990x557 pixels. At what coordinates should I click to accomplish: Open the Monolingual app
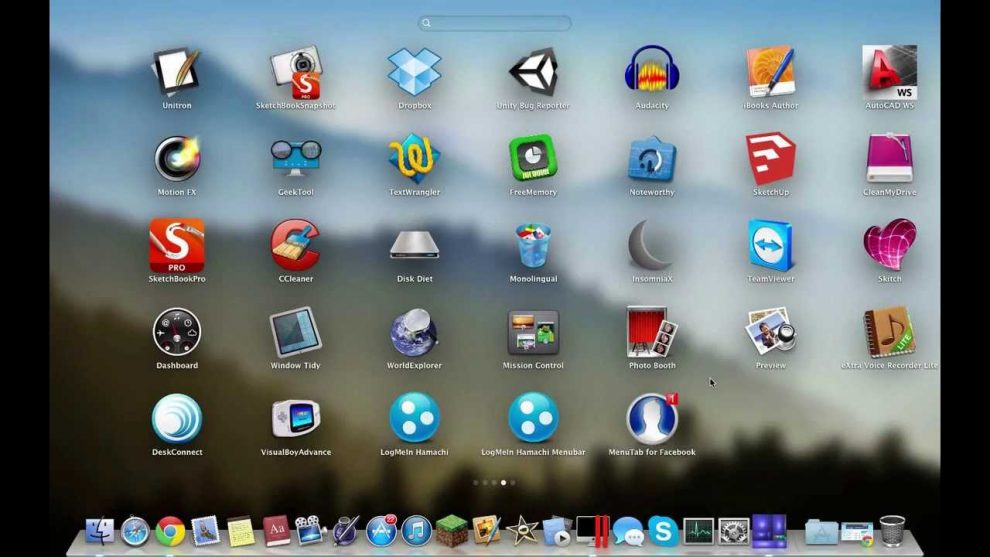[533, 246]
